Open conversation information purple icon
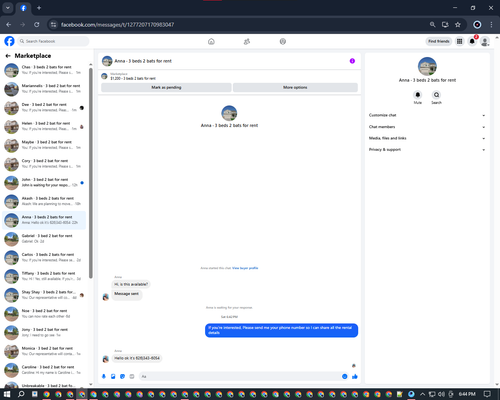The height and width of the screenshot is (400, 500). pyautogui.click(x=352, y=61)
